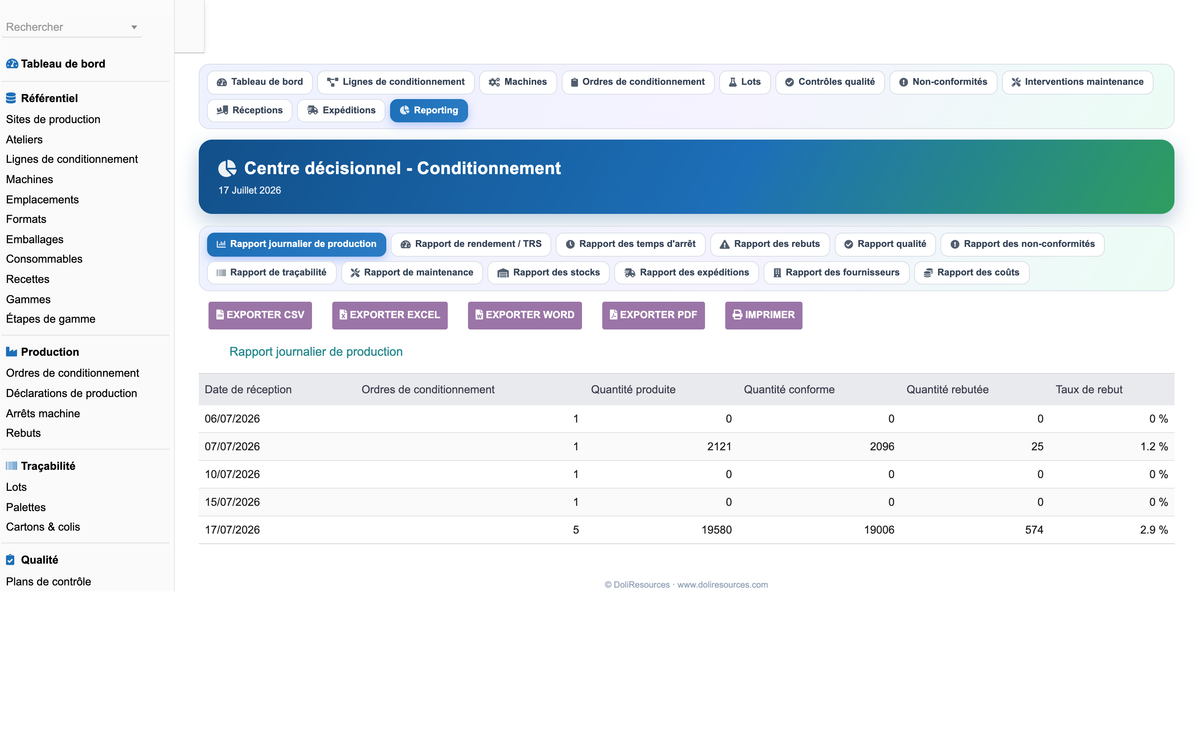Open Déclarations de production link
This screenshot has width=1200, height=743.
[72, 393]
